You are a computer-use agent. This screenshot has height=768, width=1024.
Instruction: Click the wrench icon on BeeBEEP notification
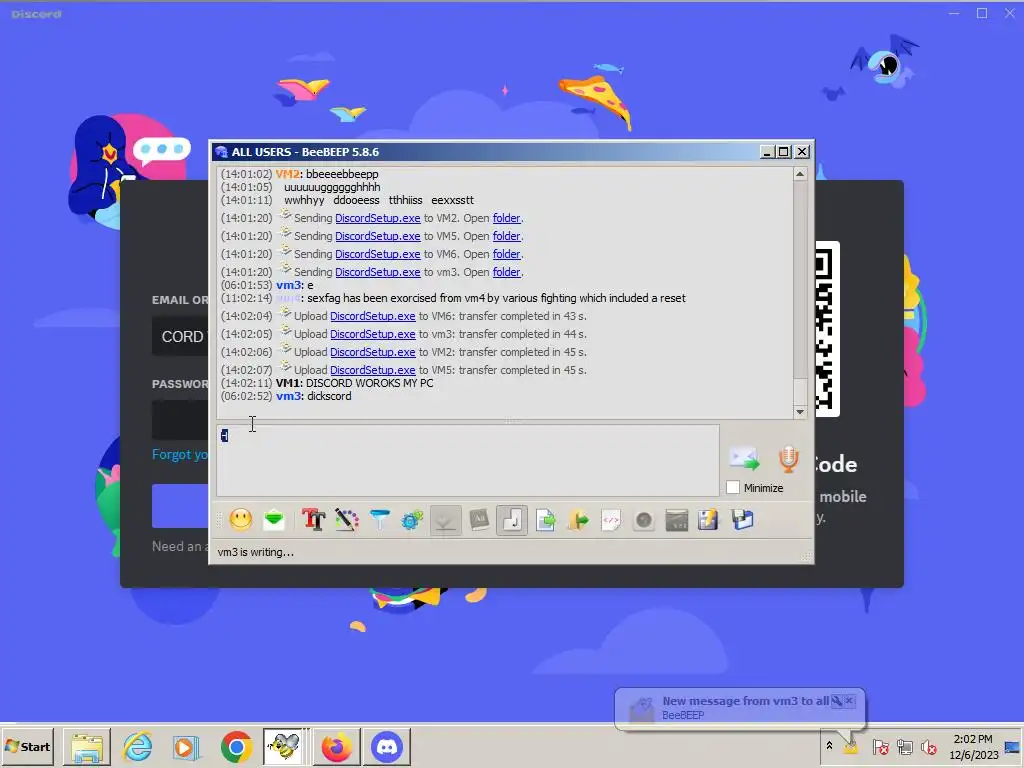click(x=837, y=701)
